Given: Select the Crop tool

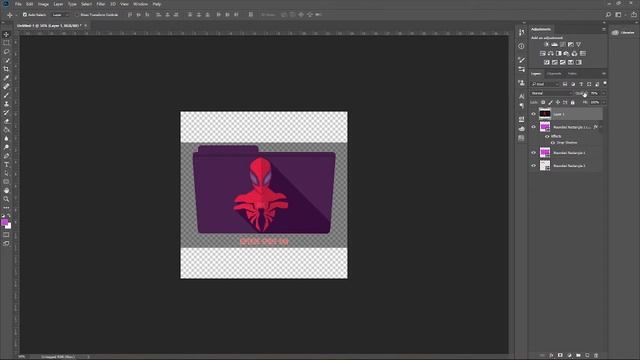Looking at the screenshot, I should point(6,69).
